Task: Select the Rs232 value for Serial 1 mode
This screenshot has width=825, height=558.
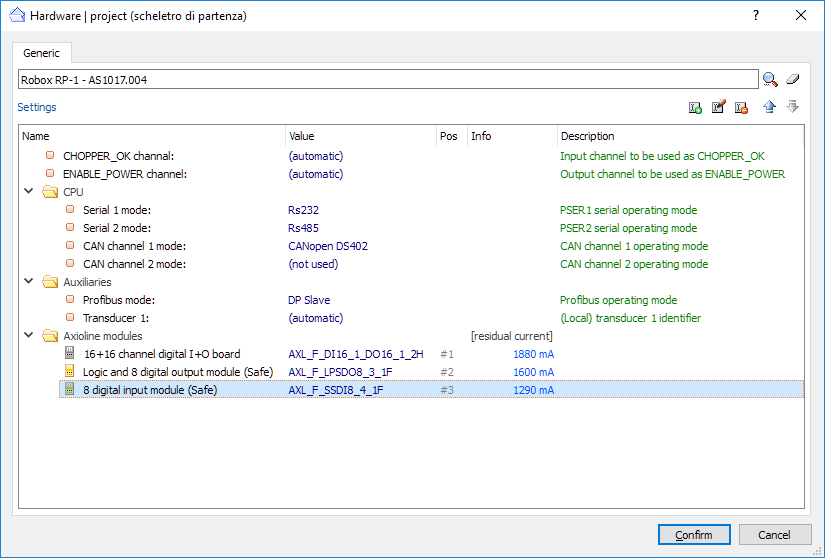Action: (x=303, y=210)
